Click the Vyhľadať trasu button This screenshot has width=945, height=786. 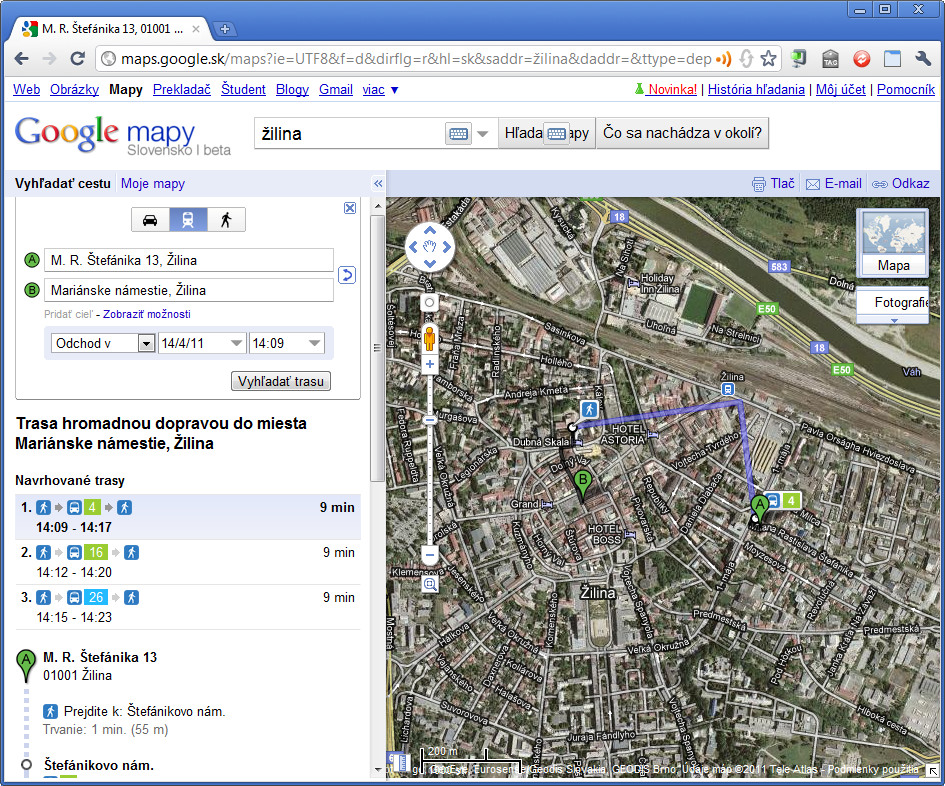coord(281,382)
